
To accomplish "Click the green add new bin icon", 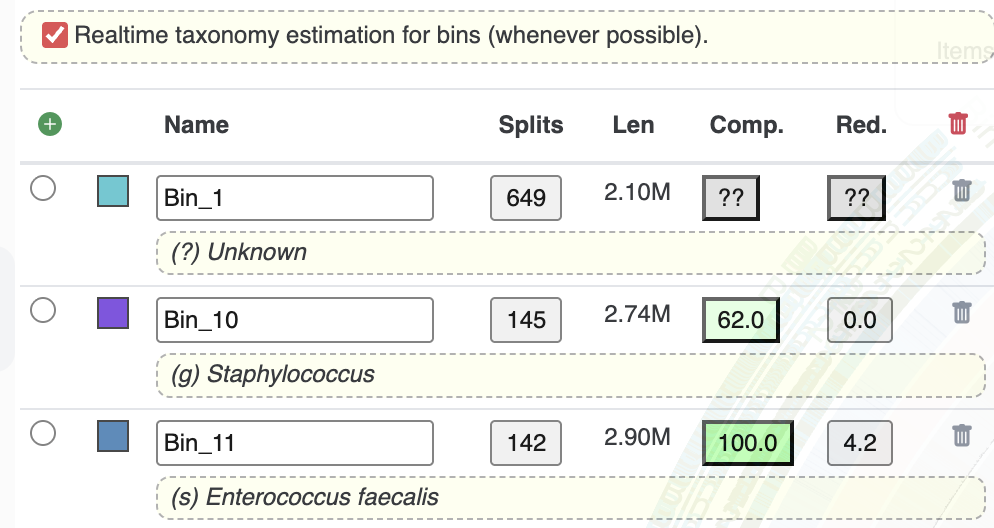I will tap(49, 125).
